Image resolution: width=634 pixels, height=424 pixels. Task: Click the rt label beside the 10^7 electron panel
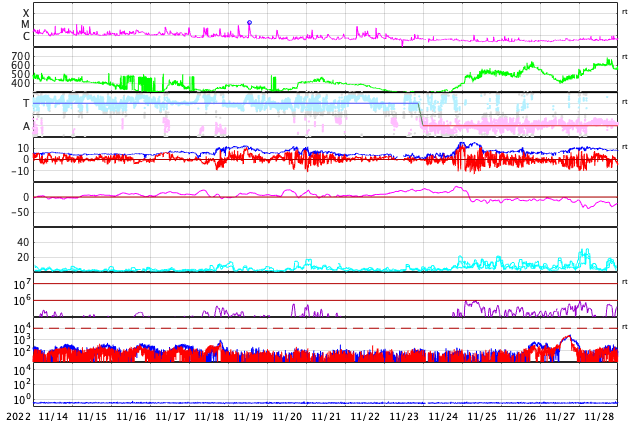625,282
